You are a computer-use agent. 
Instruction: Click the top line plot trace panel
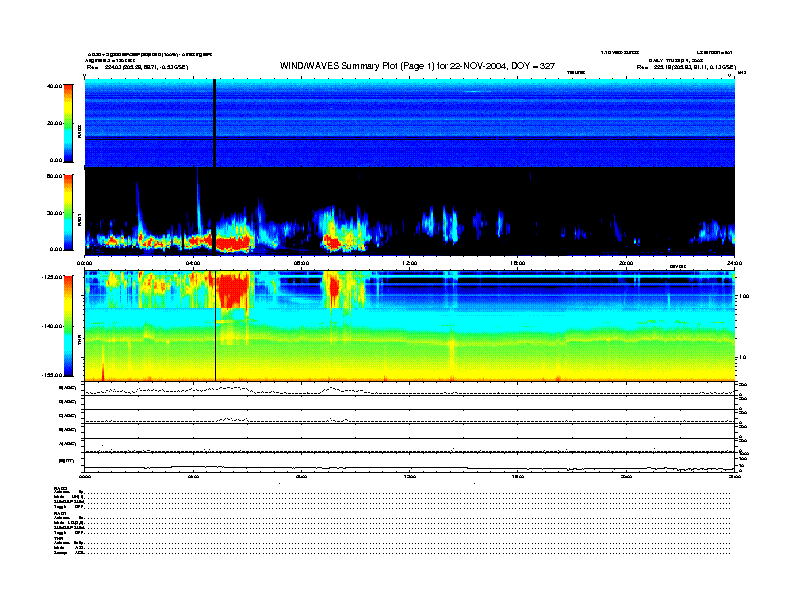click(410, 389)
